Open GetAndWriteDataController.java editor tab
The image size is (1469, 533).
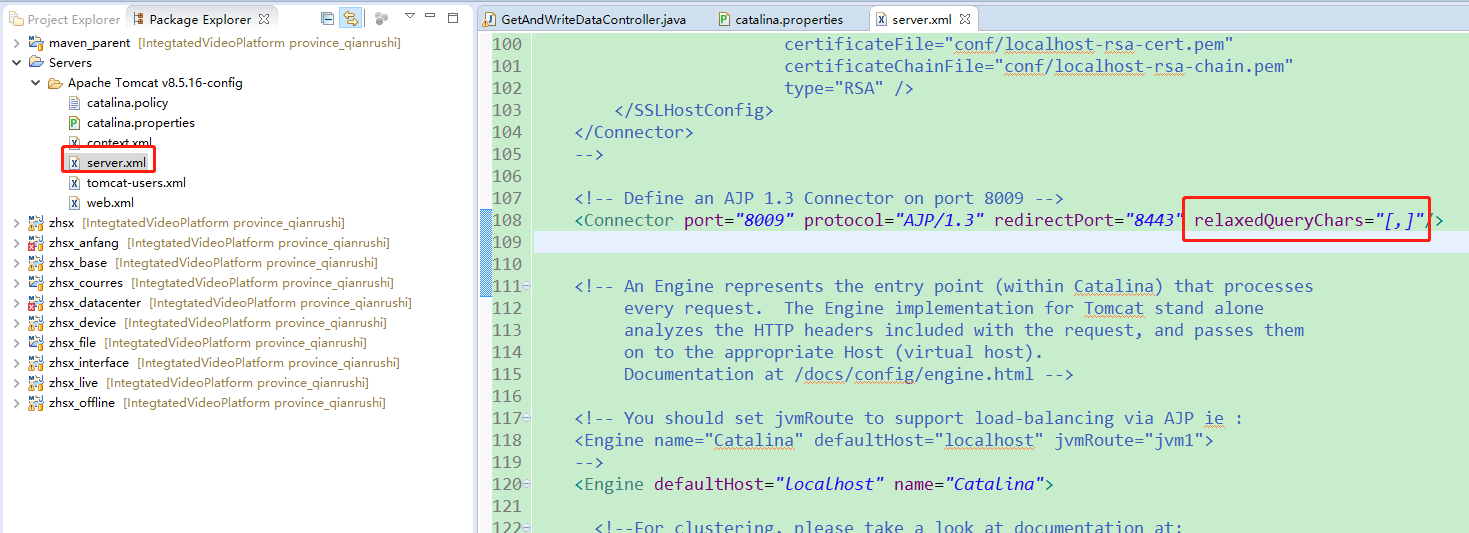(x=584, y=19)
